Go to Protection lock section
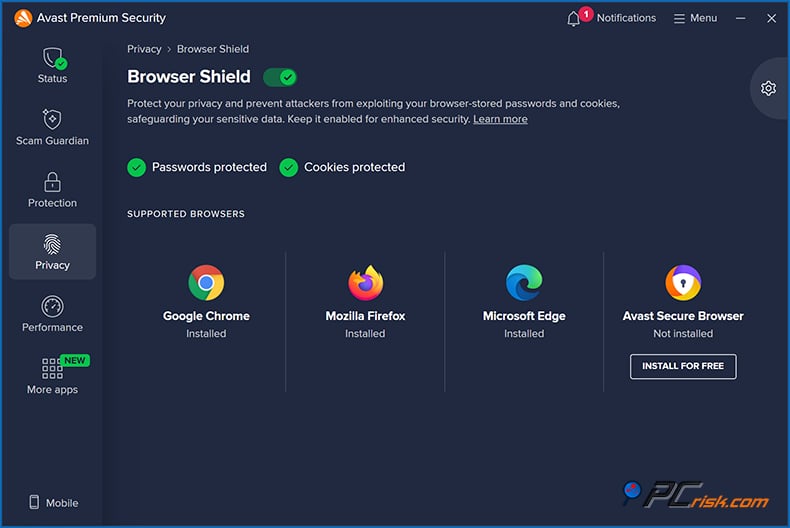 tap(52, 183)
